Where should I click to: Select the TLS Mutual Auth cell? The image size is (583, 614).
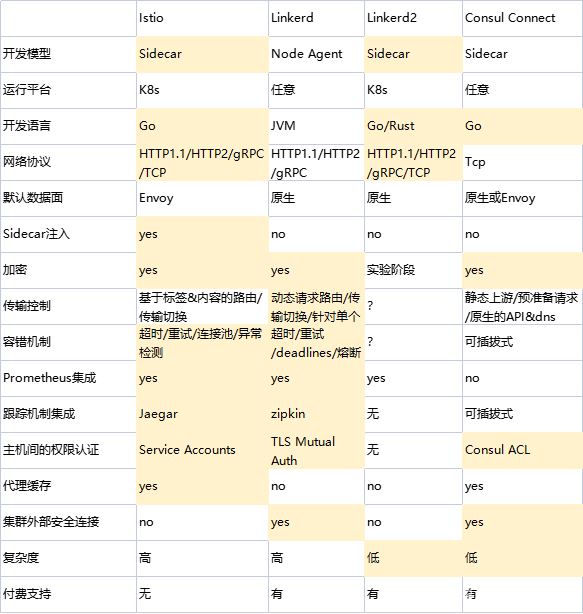point(316,451)
